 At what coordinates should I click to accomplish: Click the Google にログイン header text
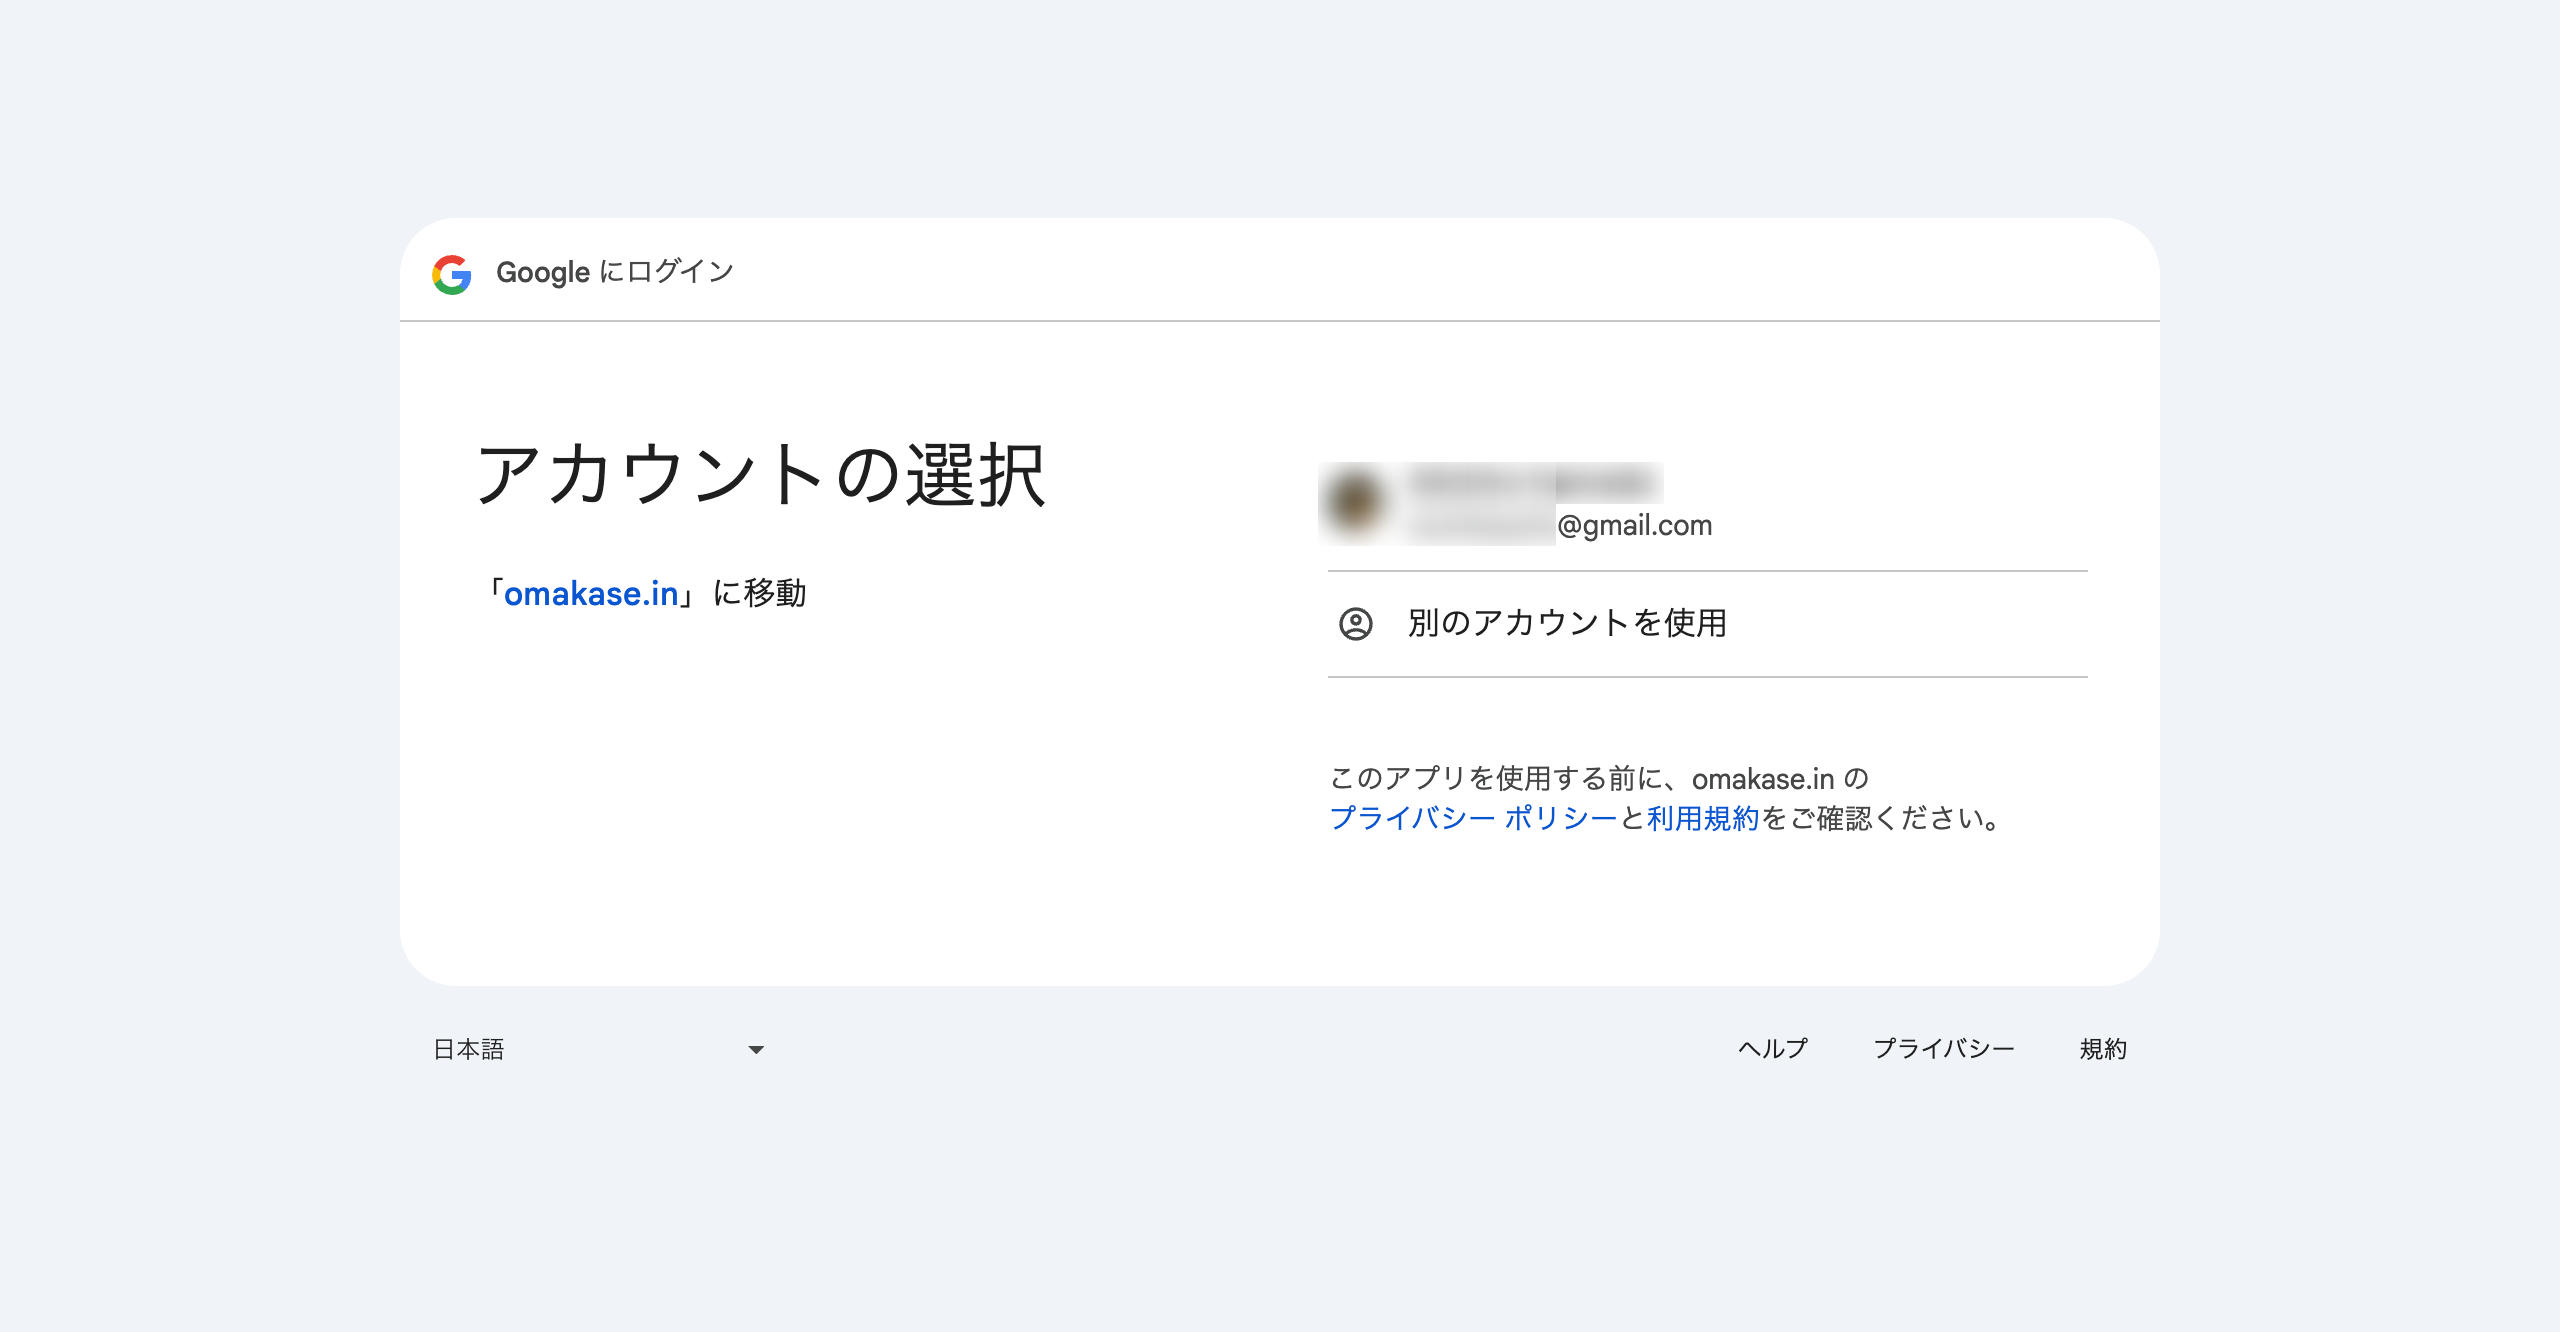tap(615, 272)
